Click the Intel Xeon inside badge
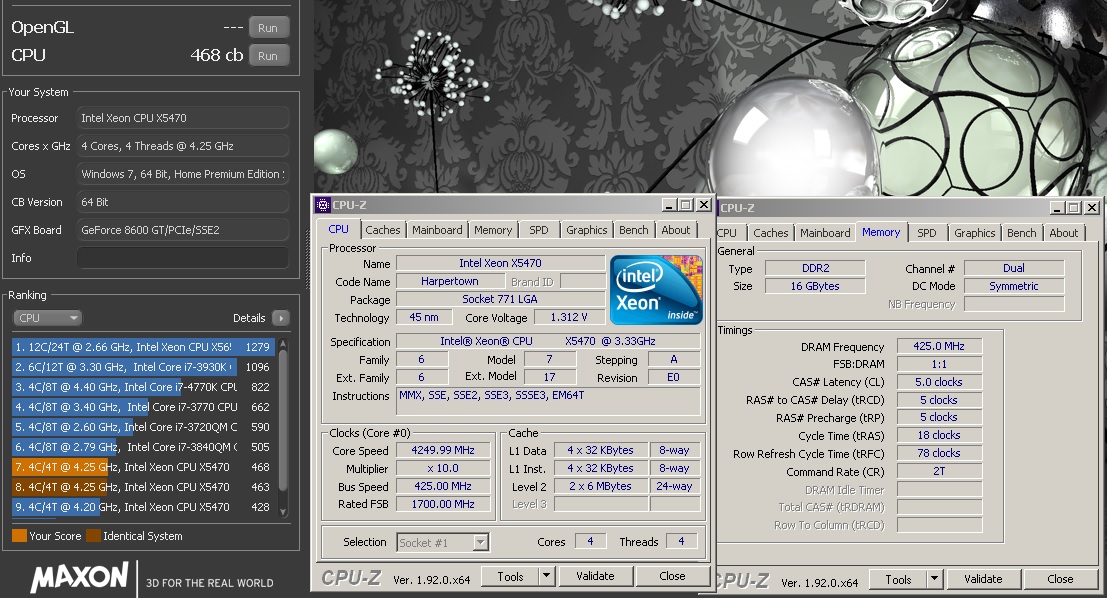This screenshot has height=598, width=1107. click(x=656, y=290)
